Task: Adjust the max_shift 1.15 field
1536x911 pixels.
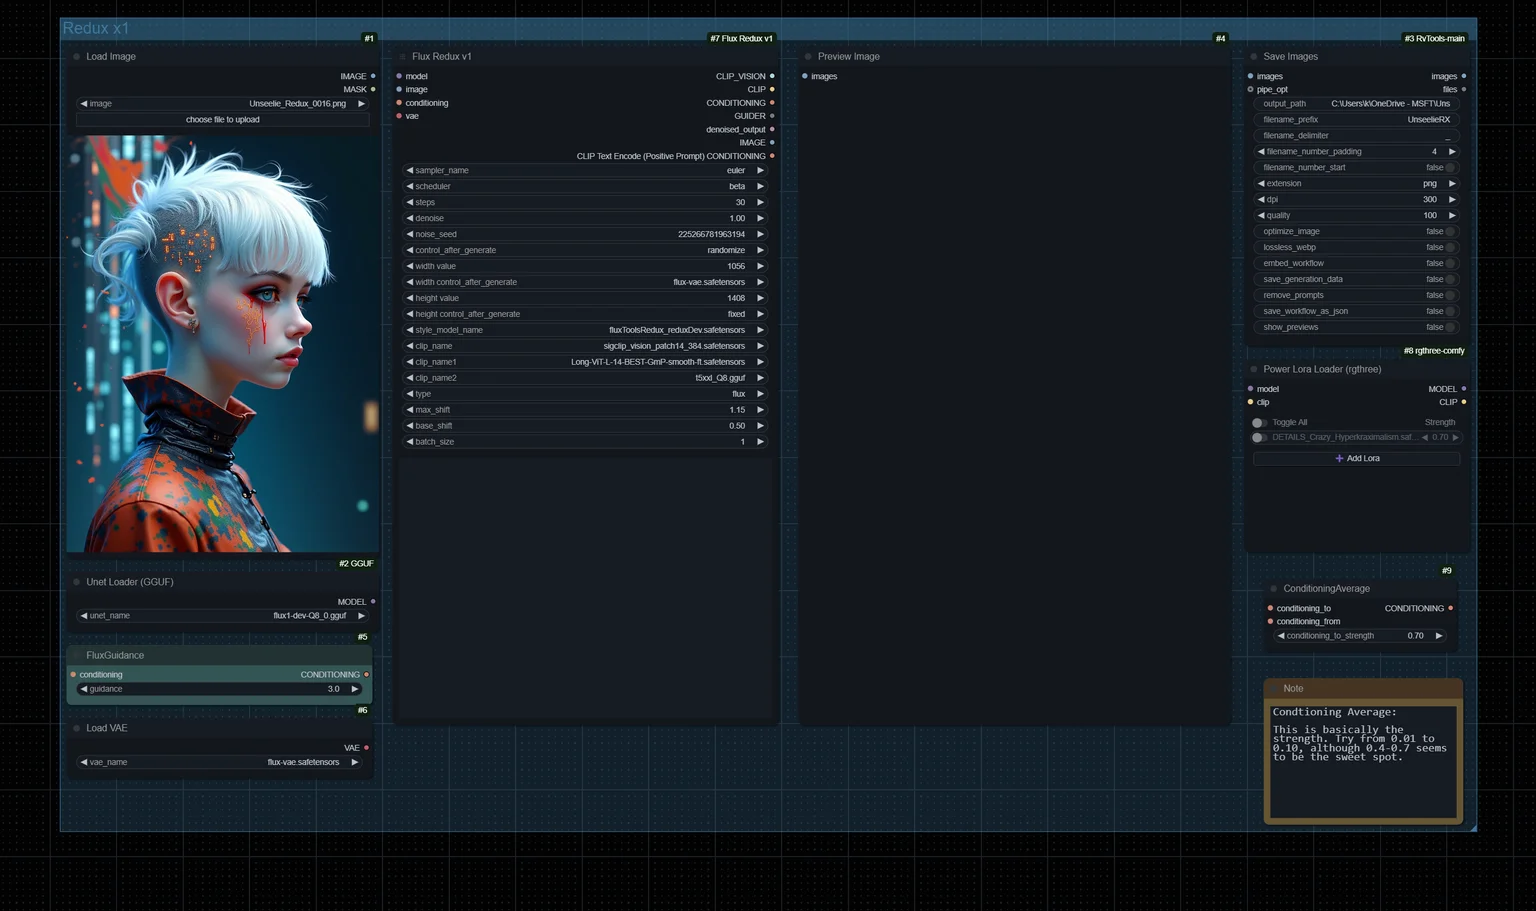Action: [x=585, y=411]
